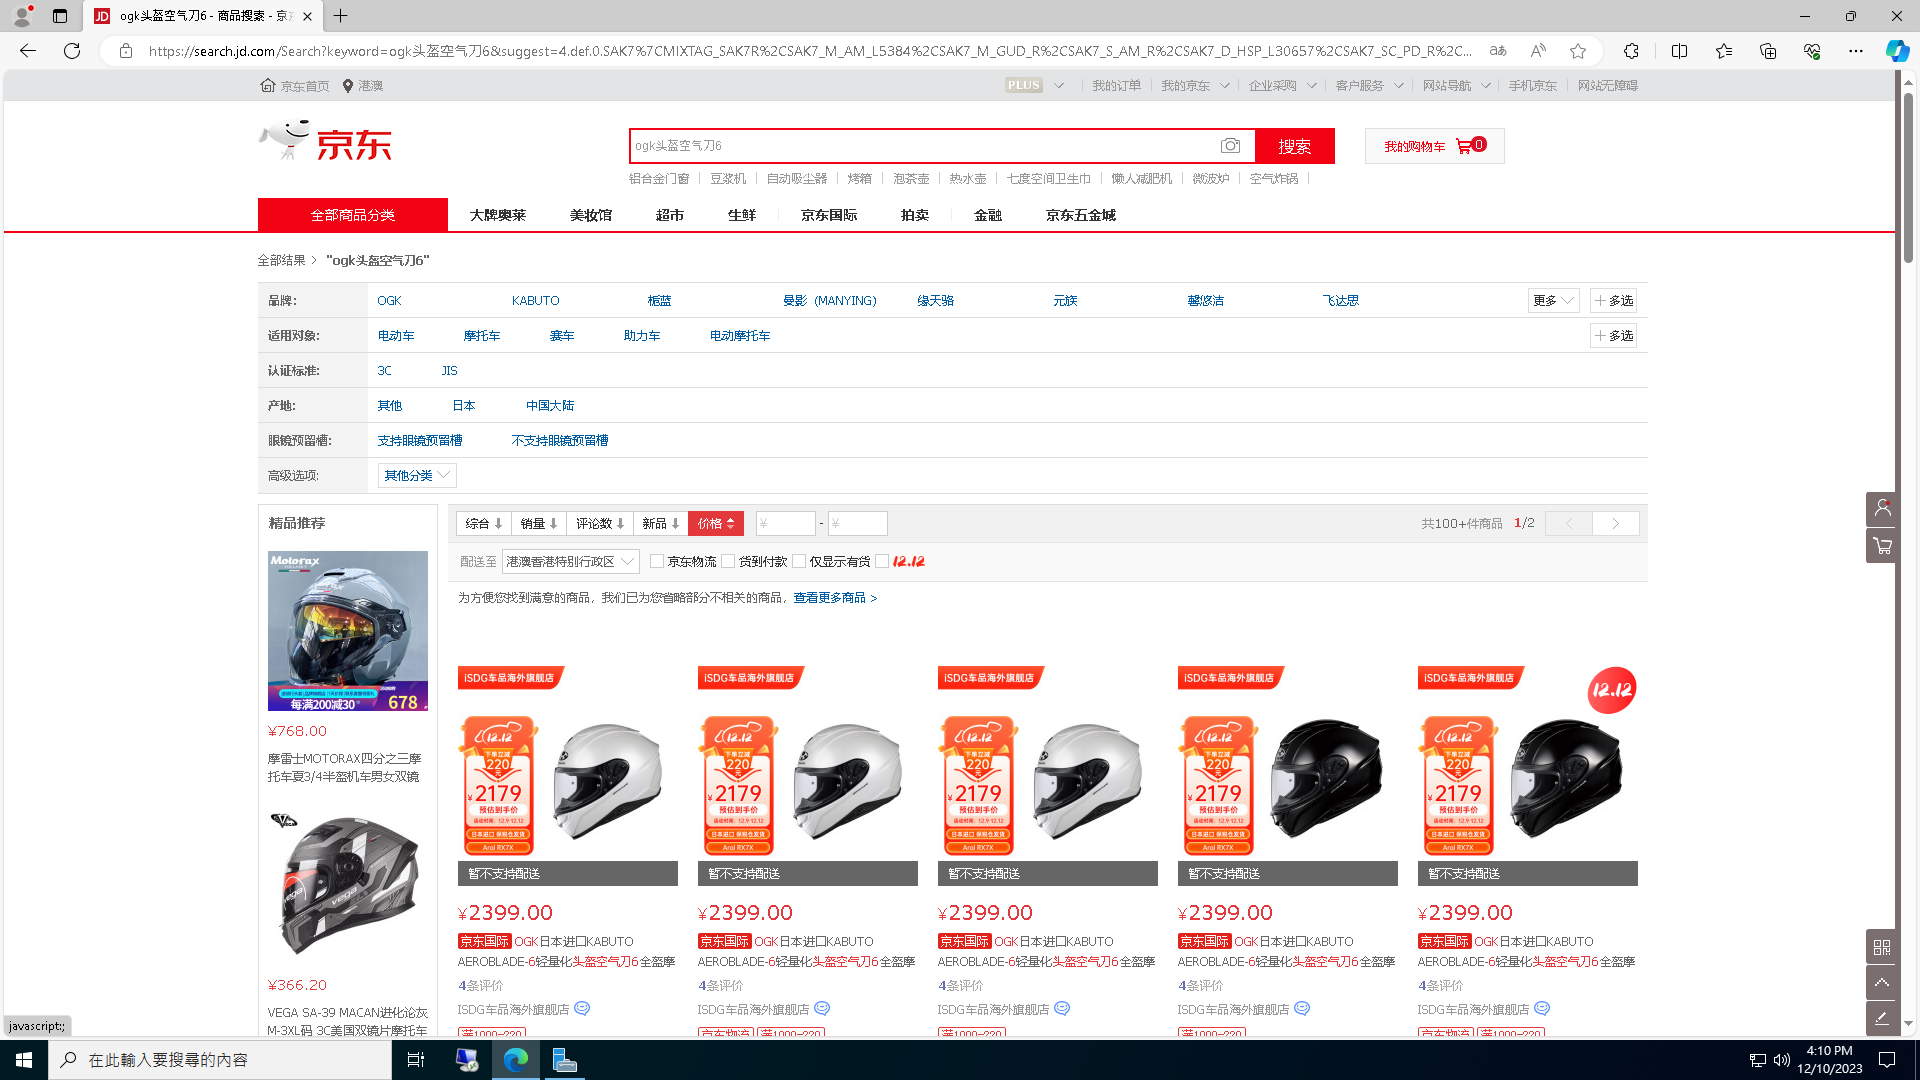Sort by 综合 tab
The image size is (1920, 1080).
(484, 524)
